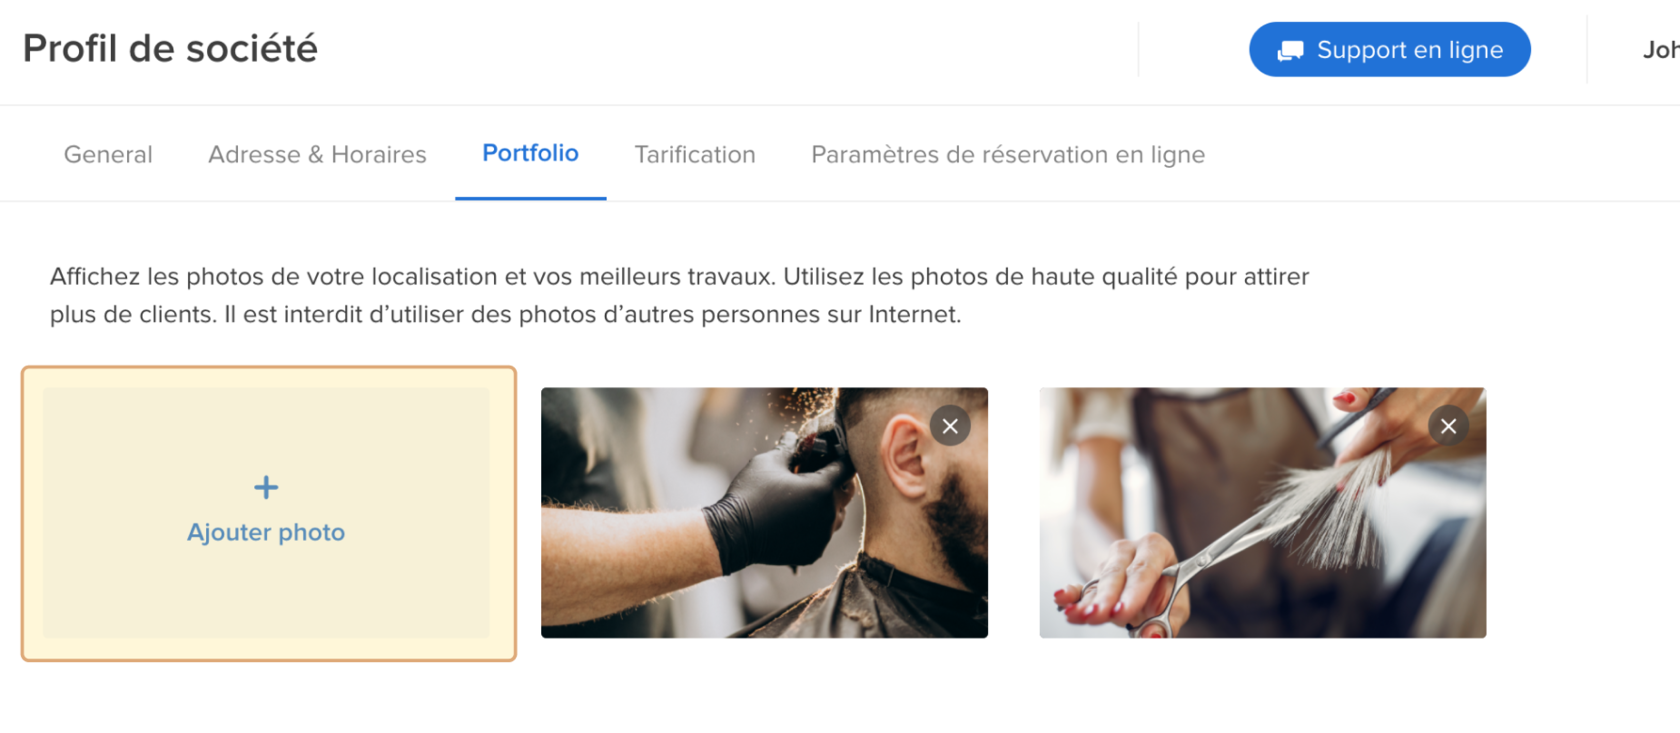Remove the barber clipper photo with its X
This screenshot has width=1680, height=733.
[x=950, y=426]
